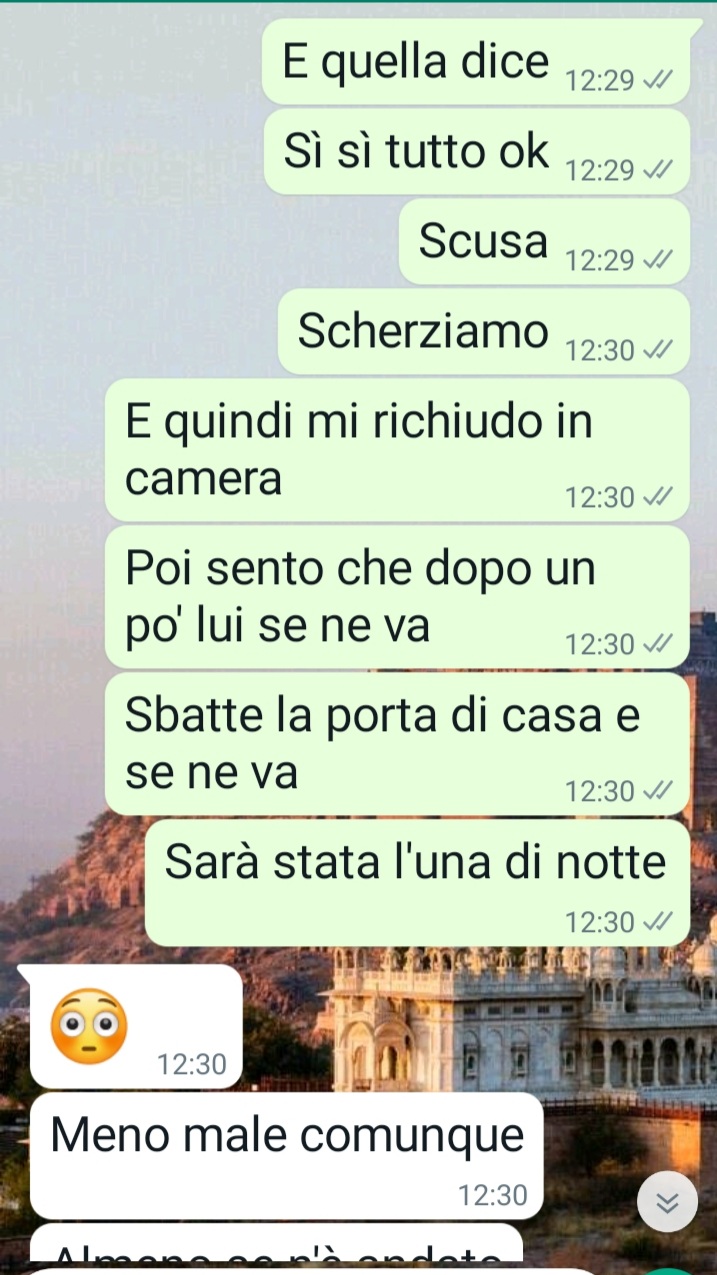The width and height of the screenshot is (717, 1275).
Task: Select 'Sbatte la porta di casa' message
Action: [397, 744]
